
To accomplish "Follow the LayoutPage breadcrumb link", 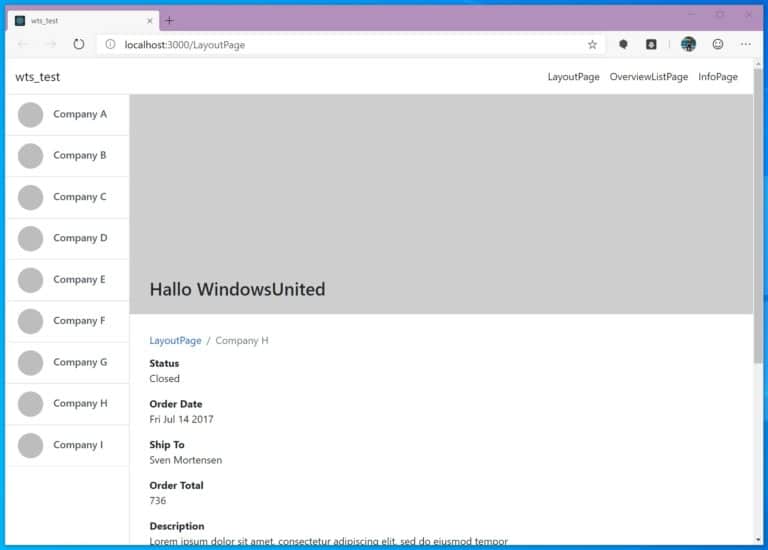I will tap(175, 340).
